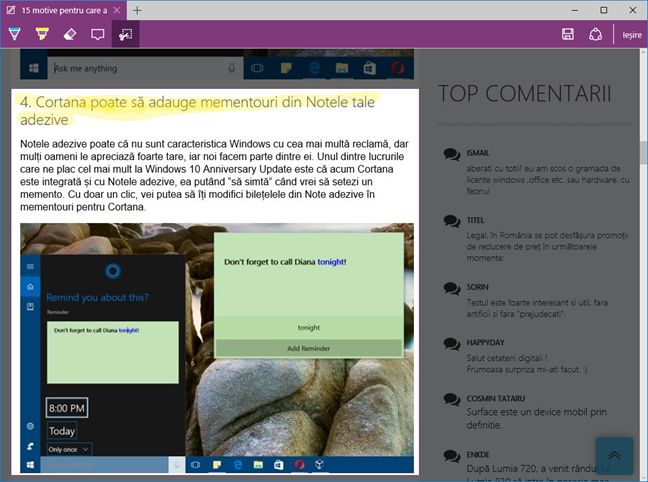Click the Cortana feedback icon
This screenshot has width=648, height=482.
tap(30, 446)
